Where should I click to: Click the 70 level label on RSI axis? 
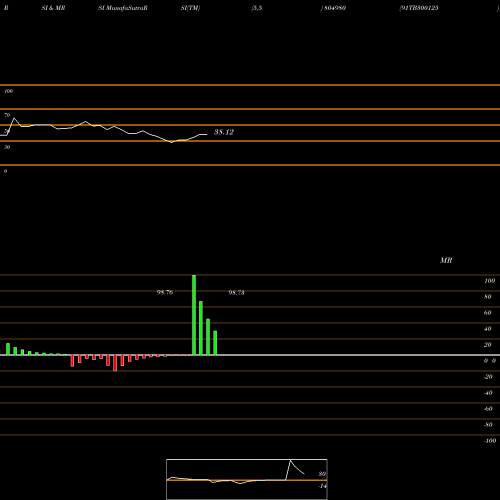(x=7, y=115)
